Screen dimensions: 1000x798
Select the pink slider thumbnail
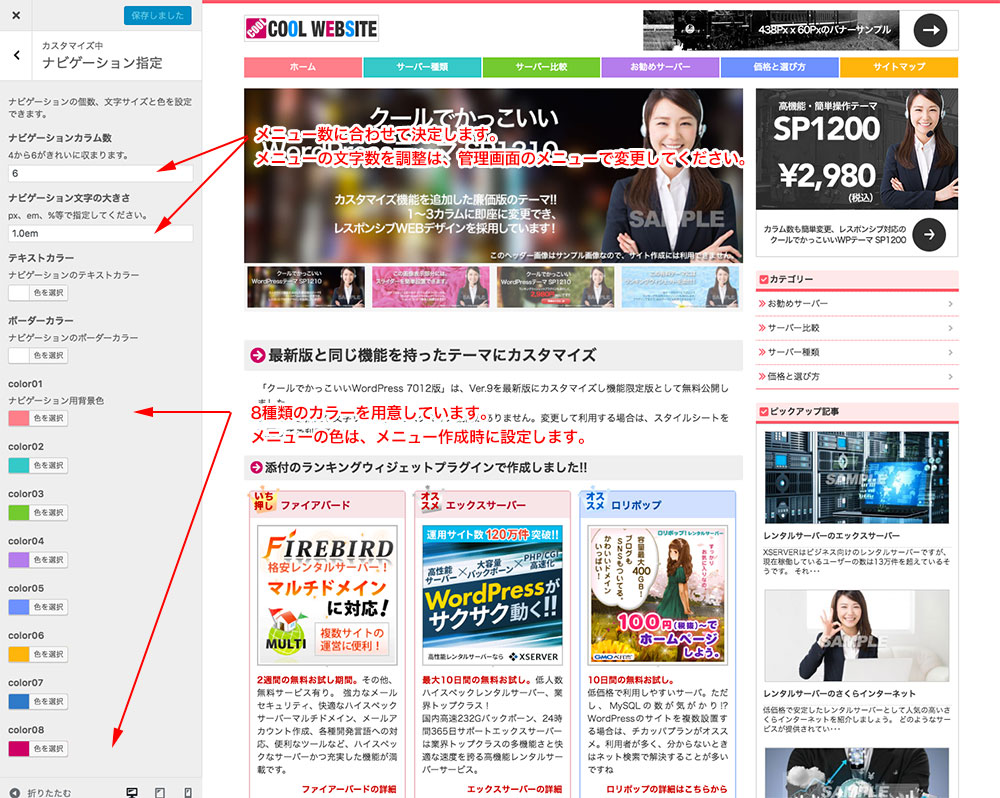pos(431,287)
